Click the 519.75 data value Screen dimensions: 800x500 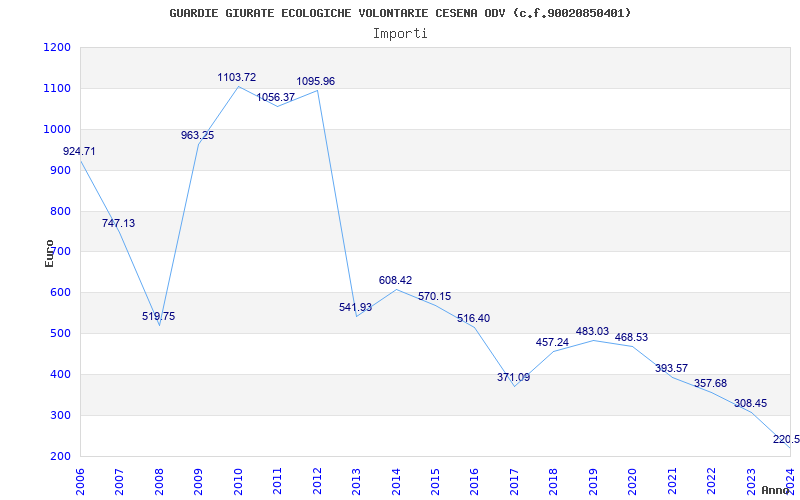point(158,316)
